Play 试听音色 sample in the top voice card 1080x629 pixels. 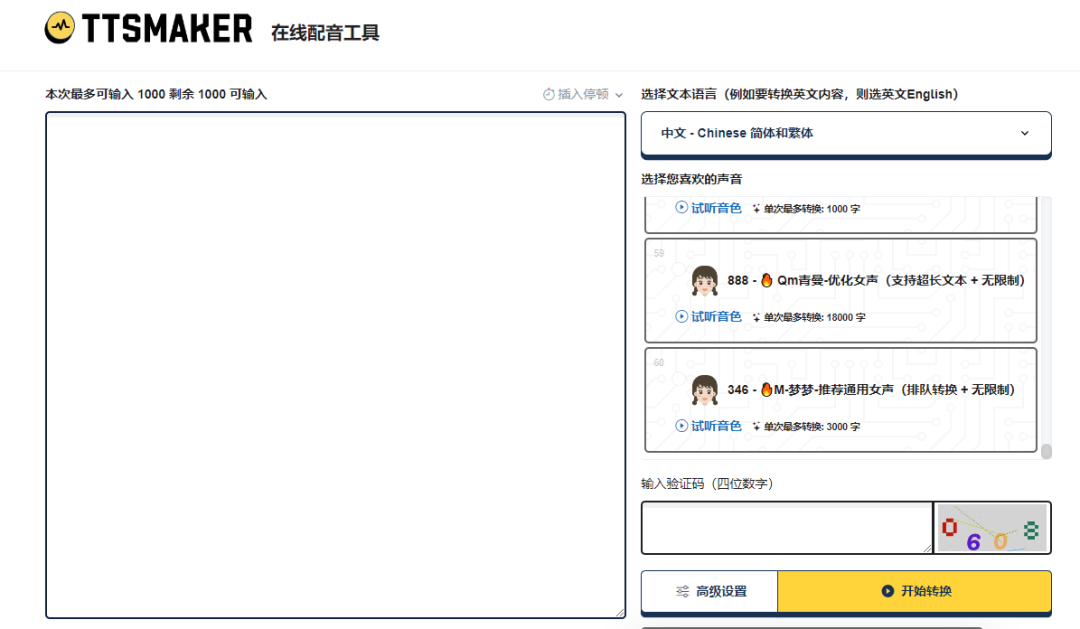709,207
